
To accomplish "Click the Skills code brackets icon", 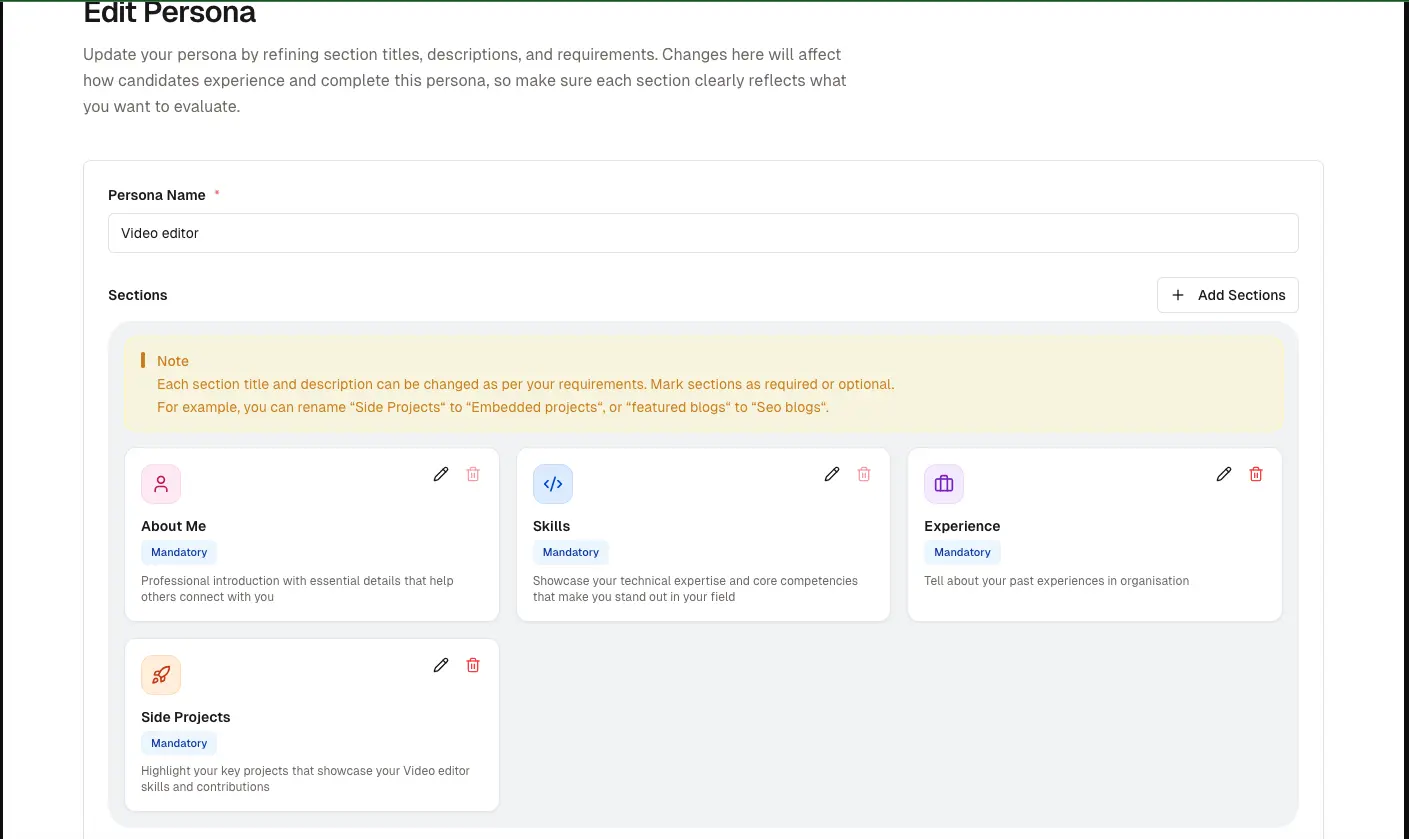I will (x=552, y=484).
